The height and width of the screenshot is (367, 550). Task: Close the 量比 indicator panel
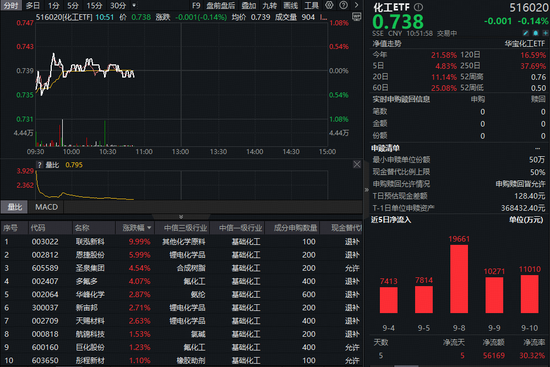357,164
